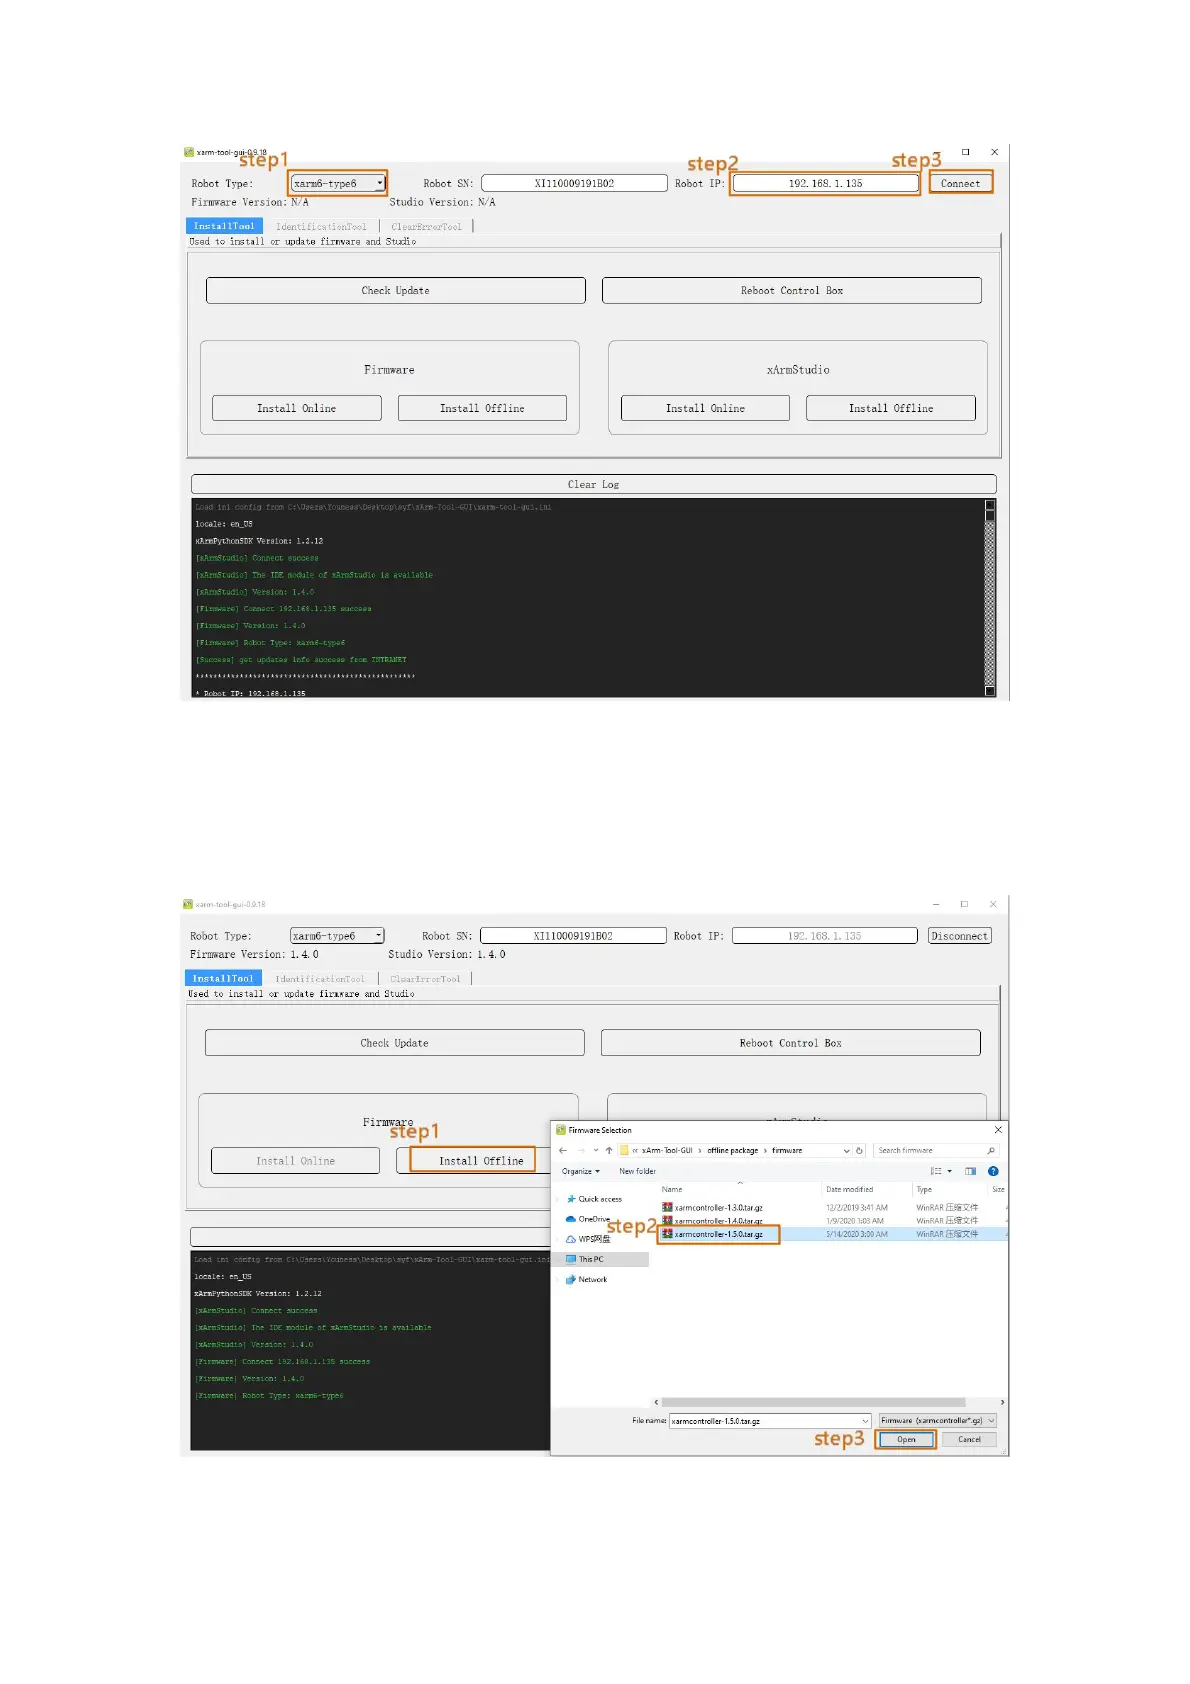
Task: Sort files by the Date modified column
Action: tap(849, 1190)
